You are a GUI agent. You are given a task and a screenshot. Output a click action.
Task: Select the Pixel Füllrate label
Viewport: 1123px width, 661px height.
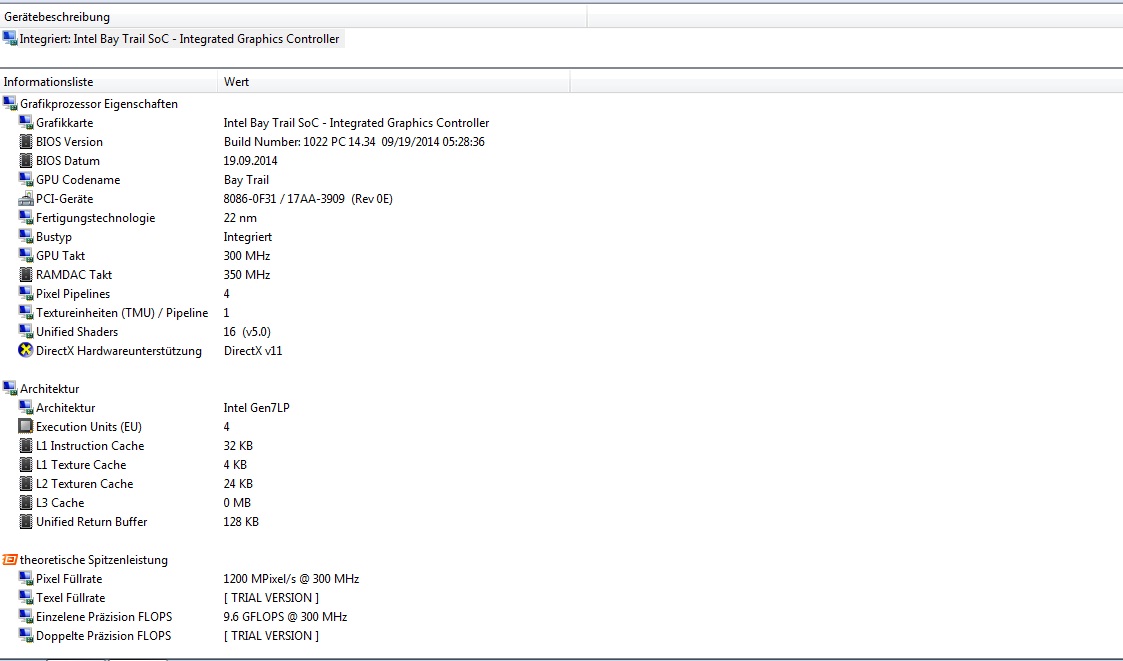(69, 579)
